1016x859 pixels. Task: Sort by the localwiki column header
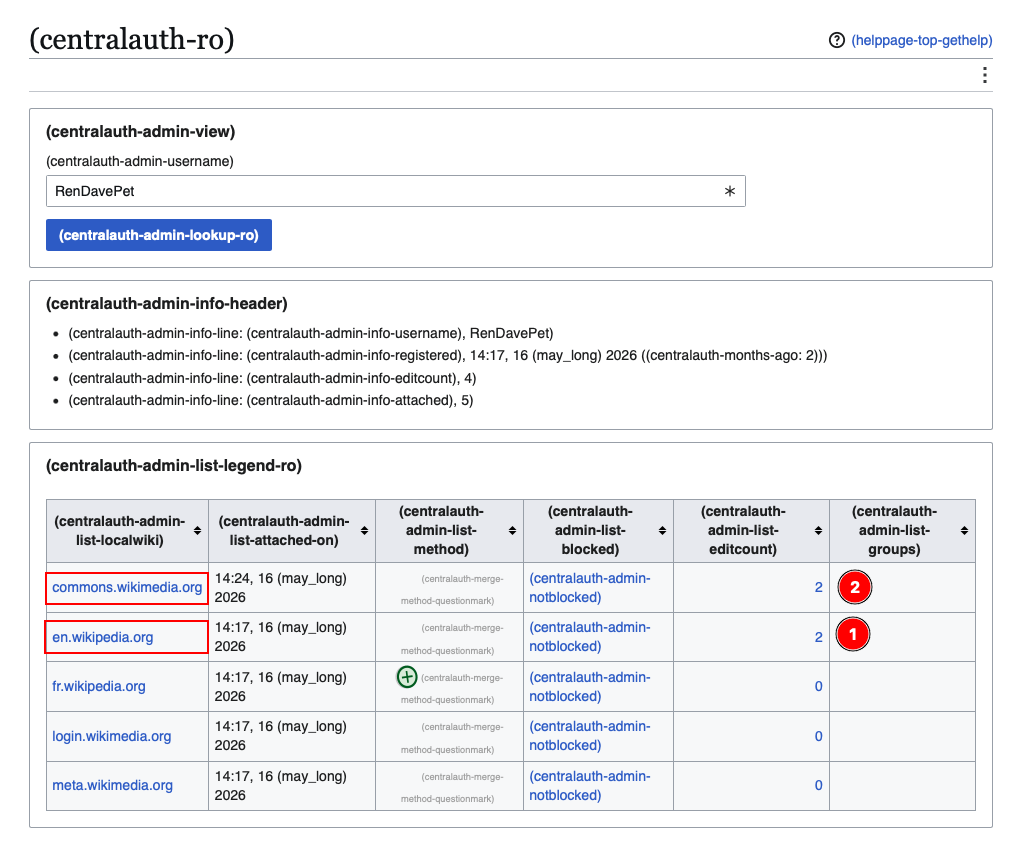pos(128,531)
